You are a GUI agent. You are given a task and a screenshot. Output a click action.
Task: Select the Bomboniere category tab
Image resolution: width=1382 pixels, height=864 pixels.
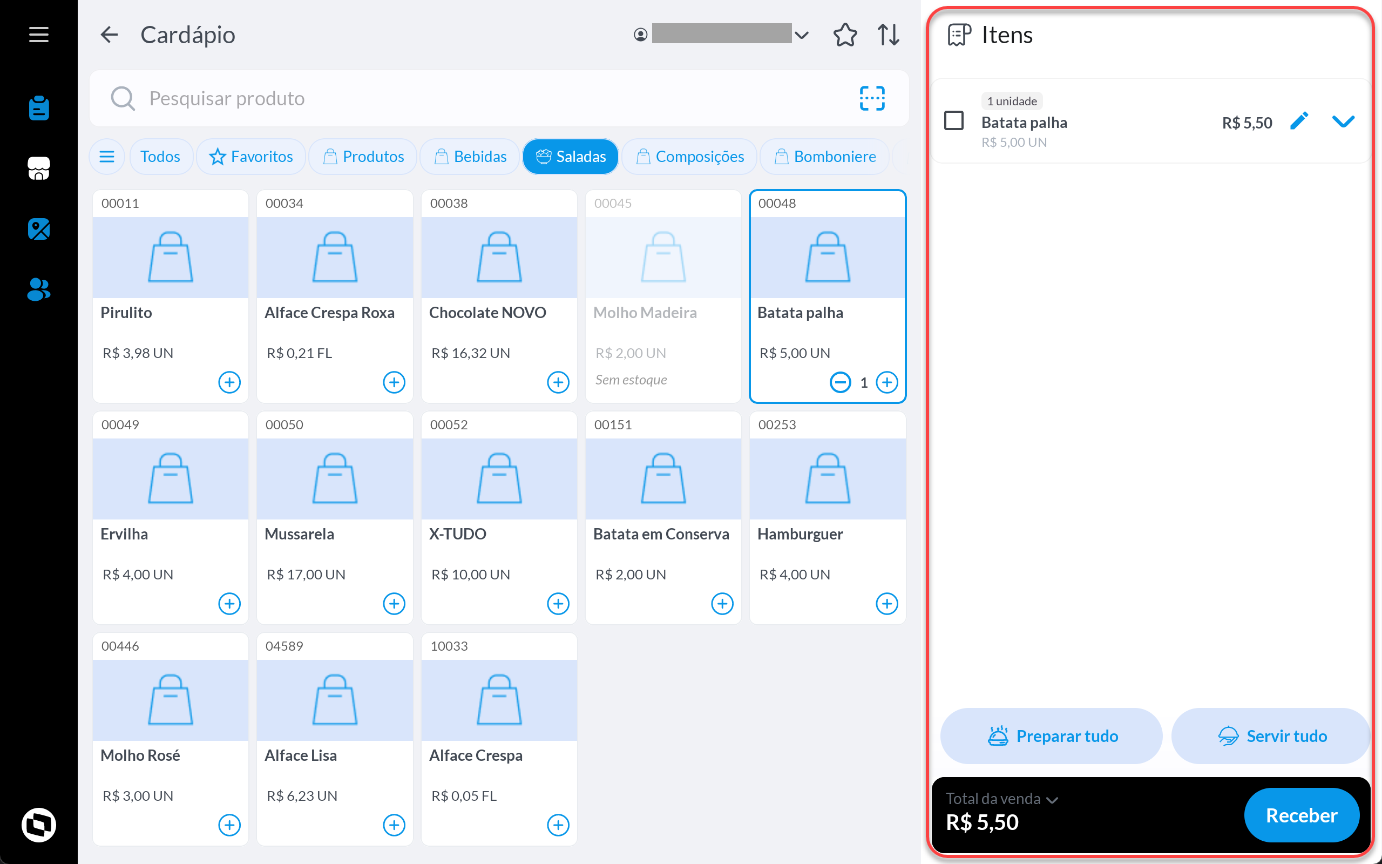[825, 157]
